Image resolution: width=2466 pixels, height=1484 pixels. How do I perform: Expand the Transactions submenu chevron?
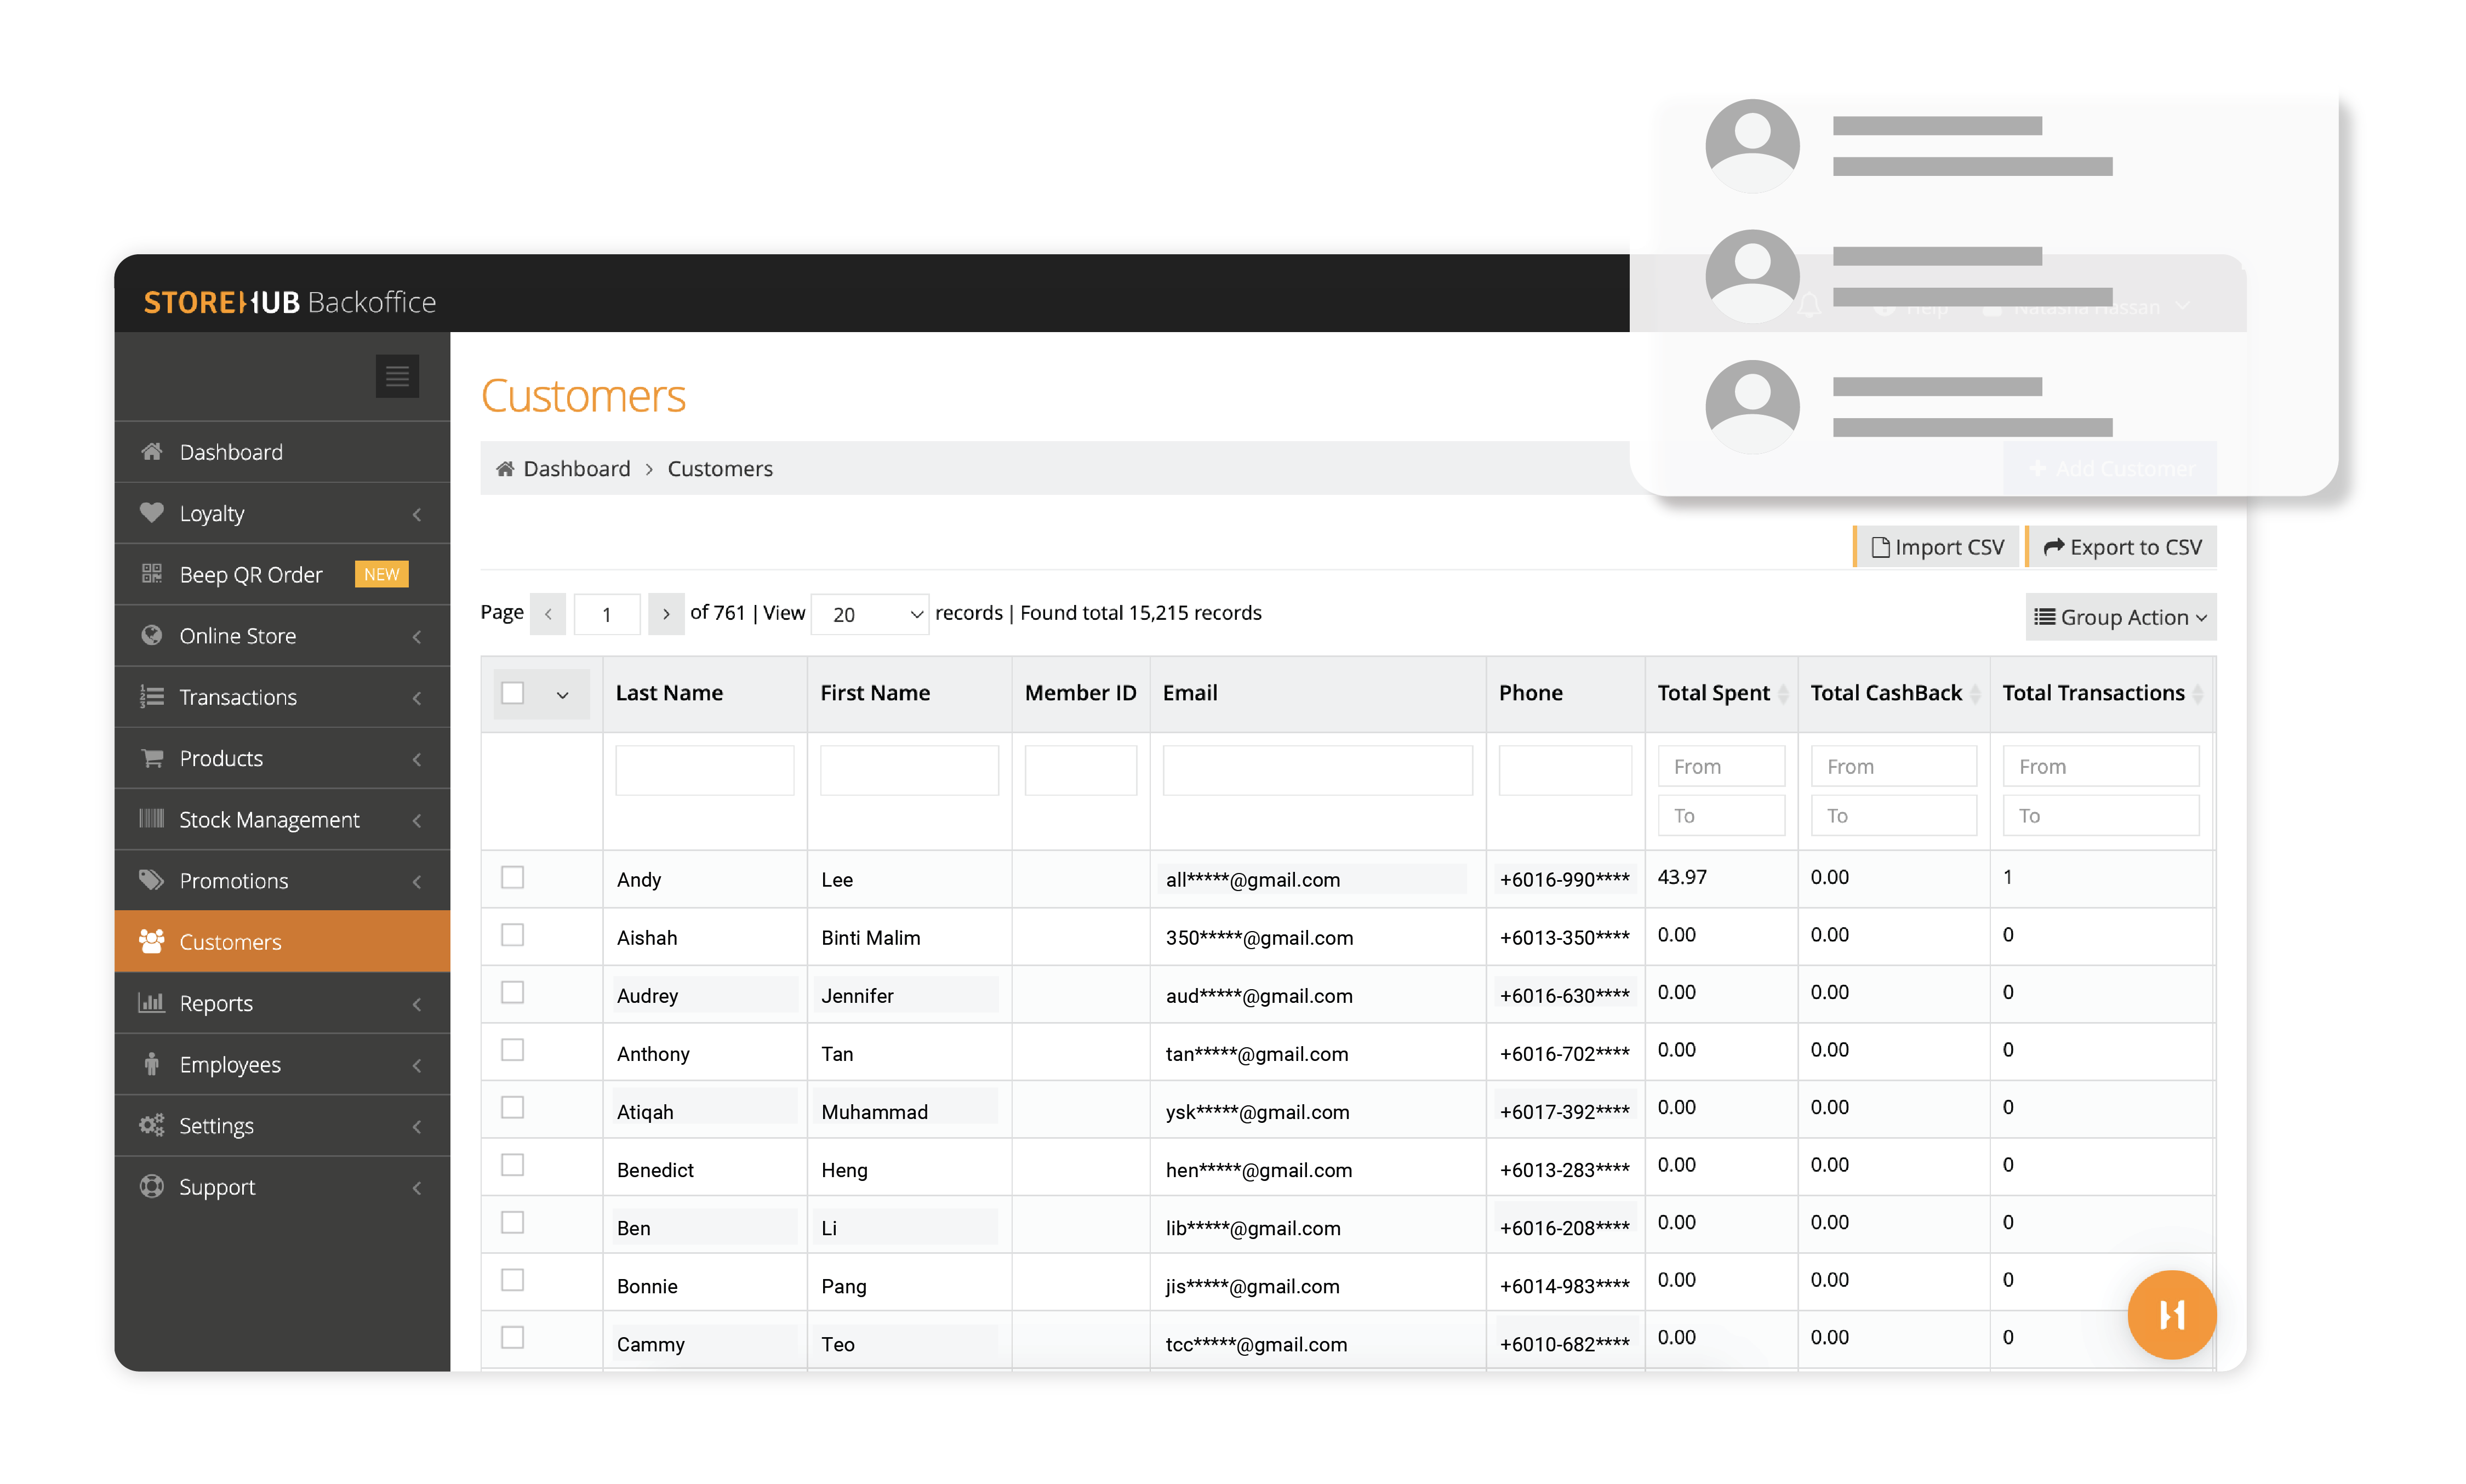pyautogui.click(x=417, y=698)
